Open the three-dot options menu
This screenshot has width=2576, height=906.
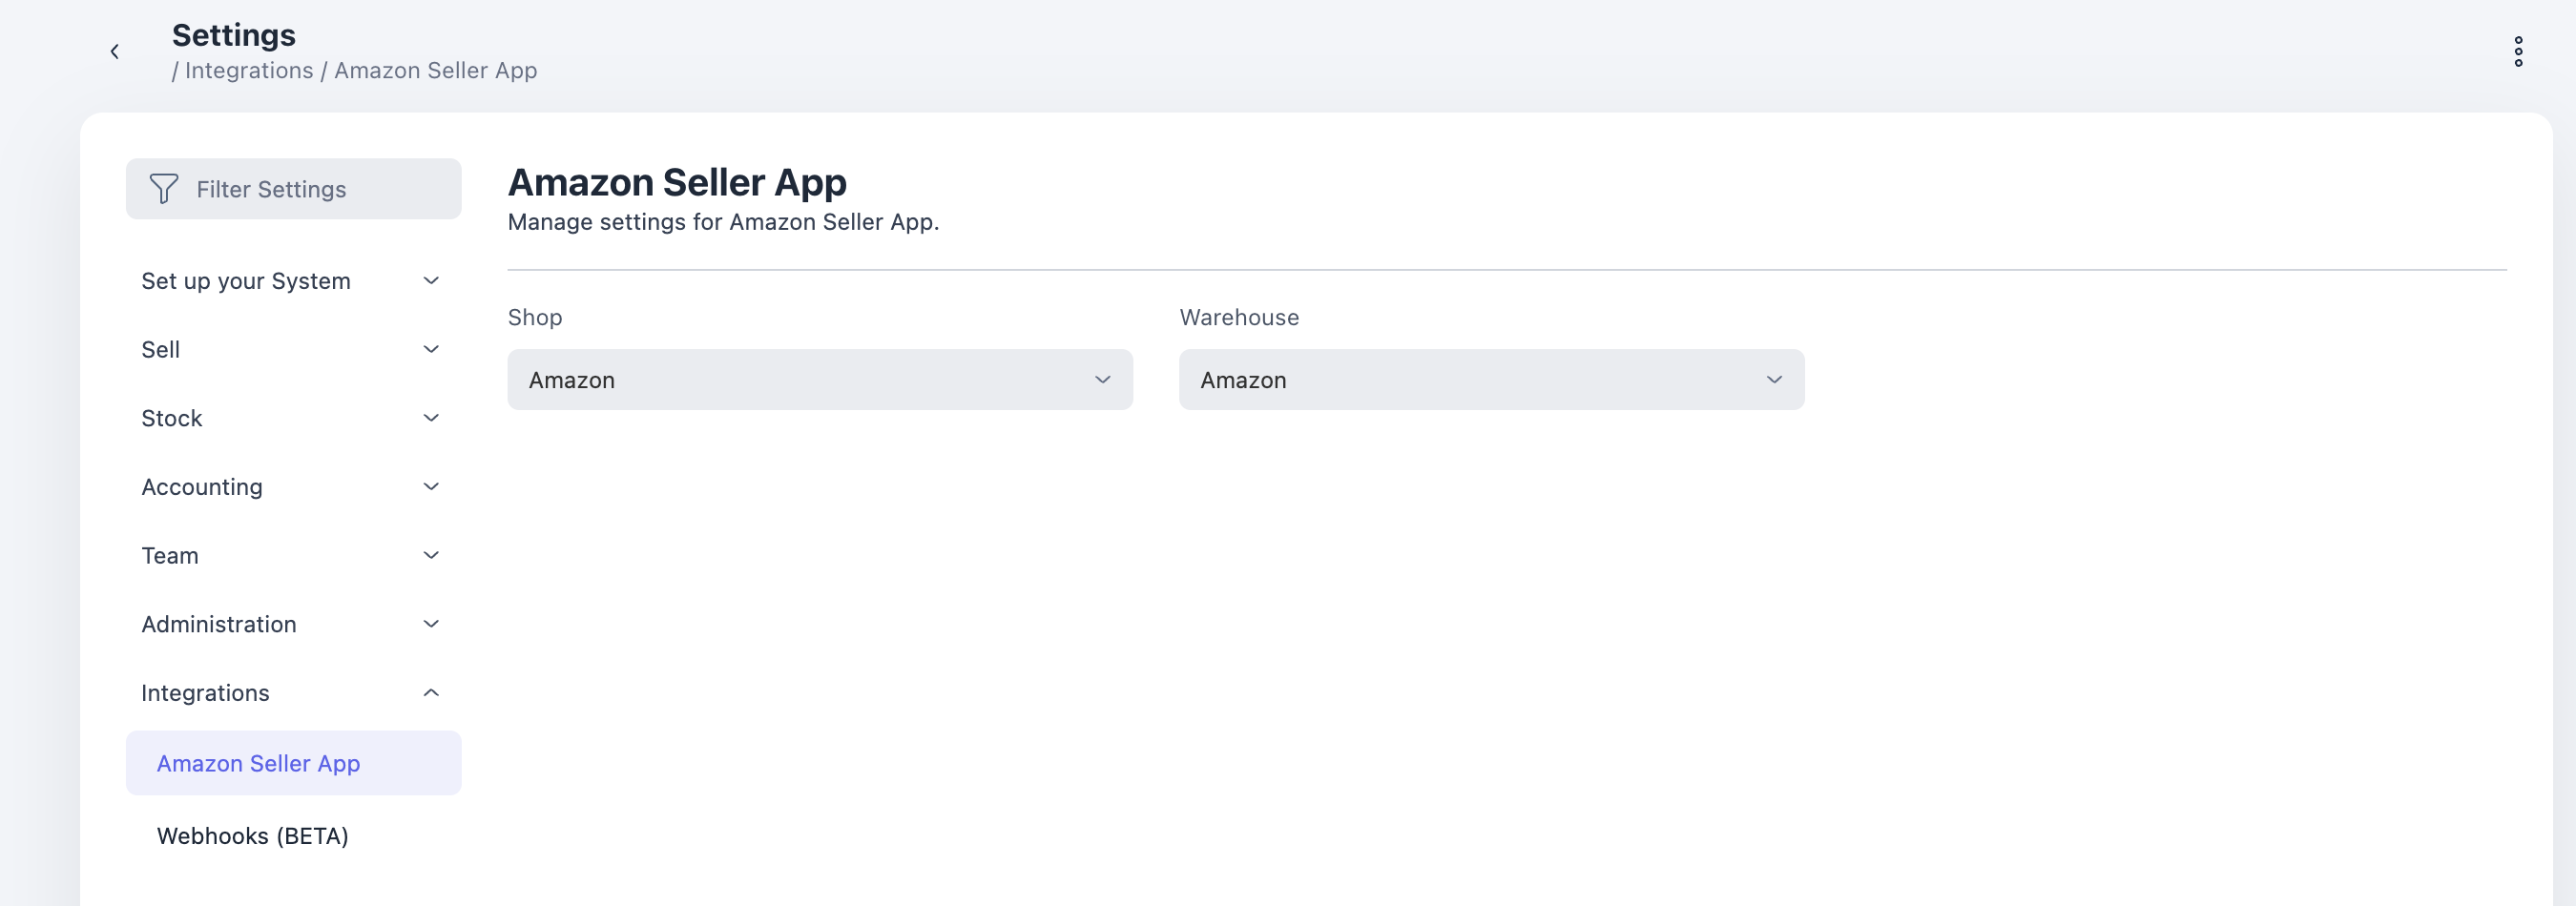[2518, 52]
